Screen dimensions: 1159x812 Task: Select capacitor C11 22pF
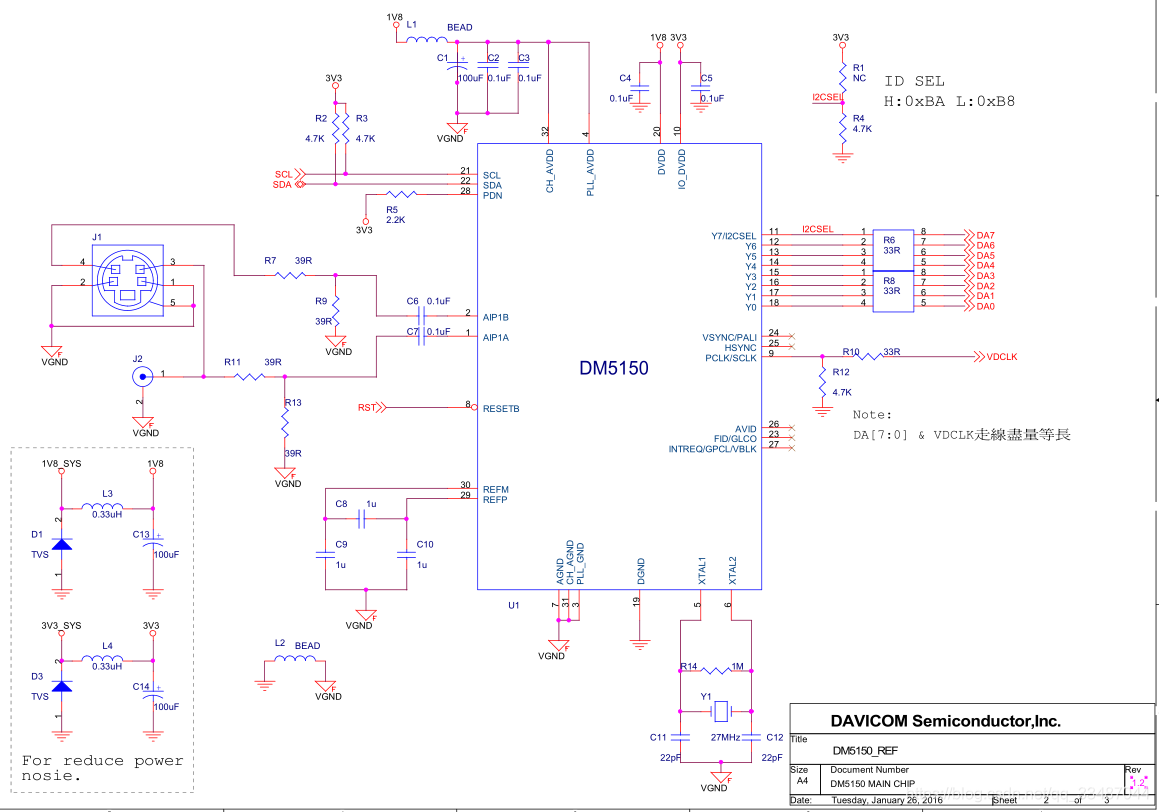[681, 737]
